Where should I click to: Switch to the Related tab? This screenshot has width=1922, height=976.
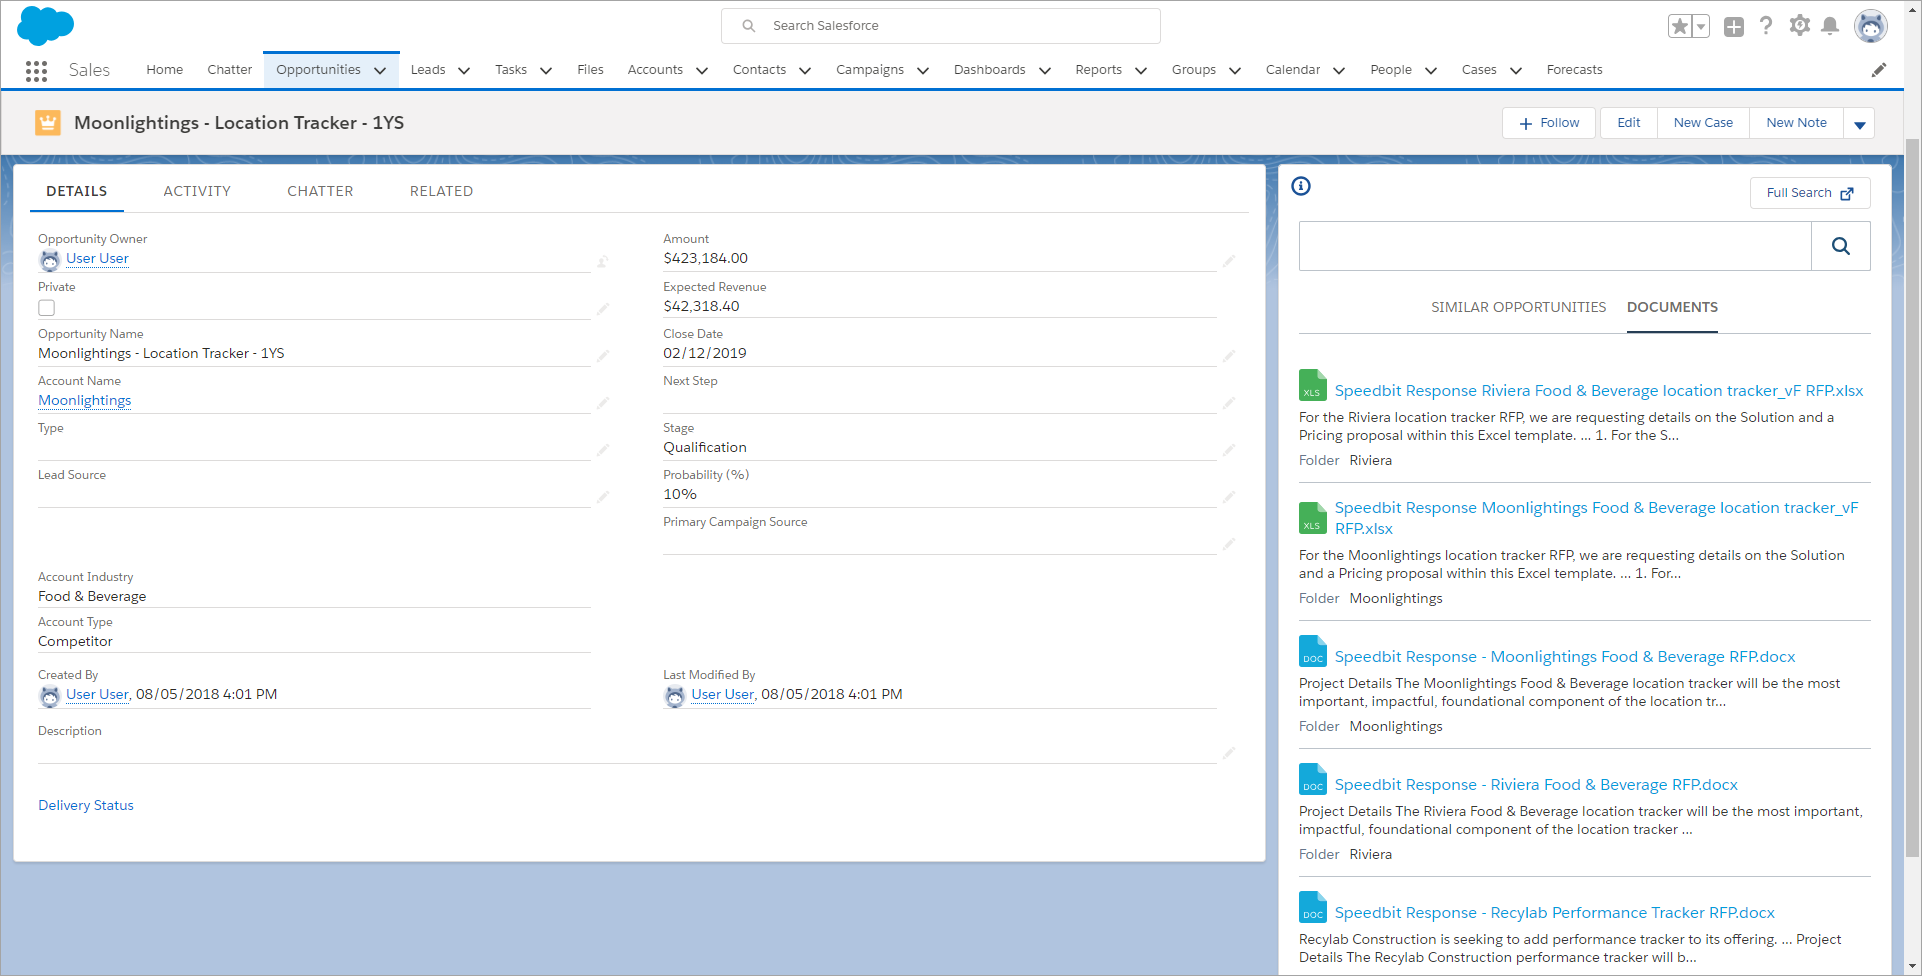click(x=441, y=191)
